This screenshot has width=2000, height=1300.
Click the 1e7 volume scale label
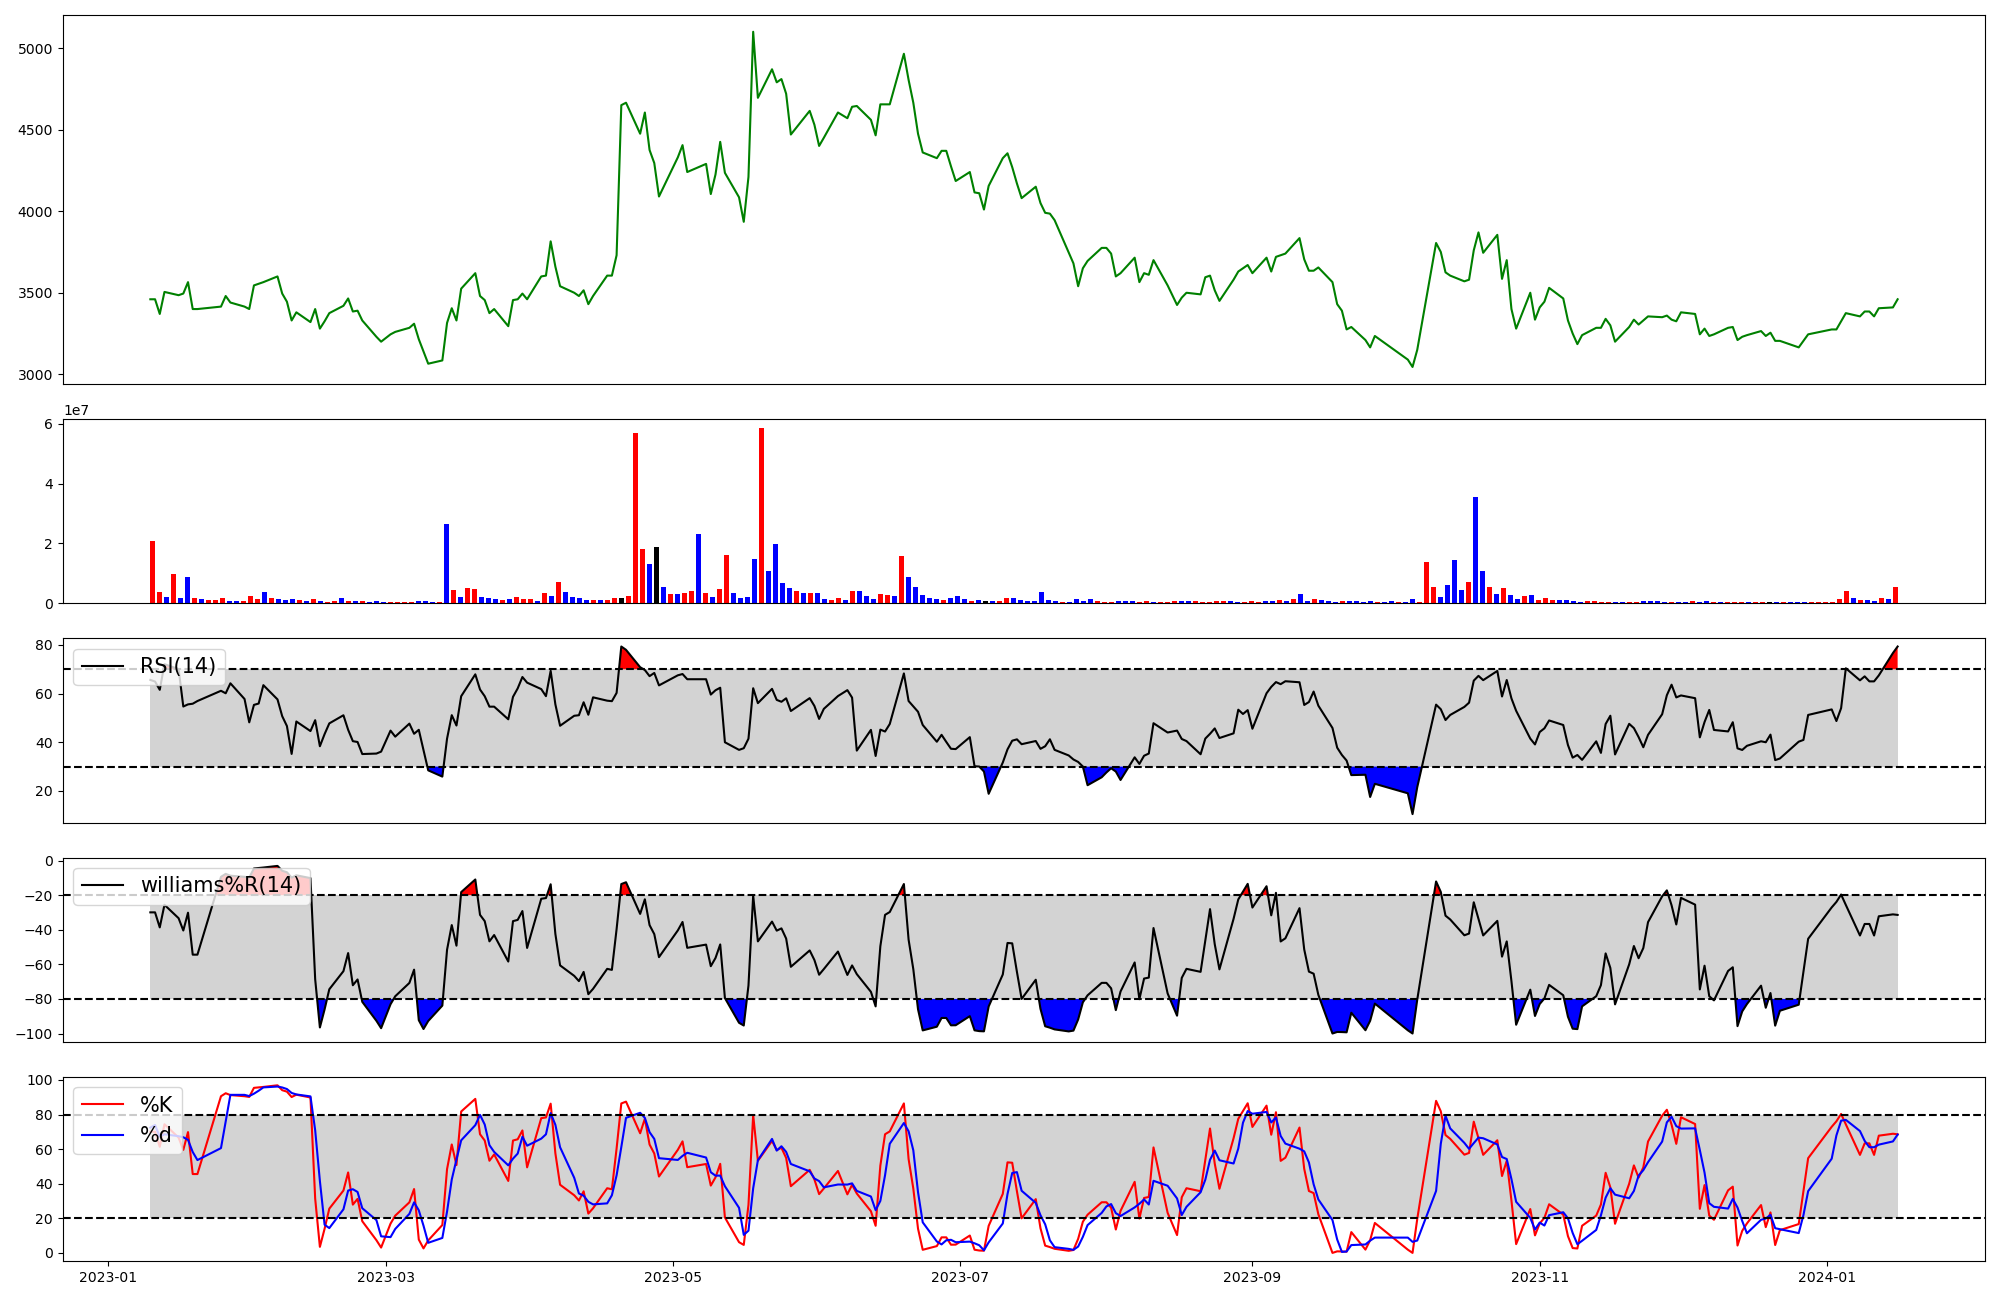click(x=77, y=411)
